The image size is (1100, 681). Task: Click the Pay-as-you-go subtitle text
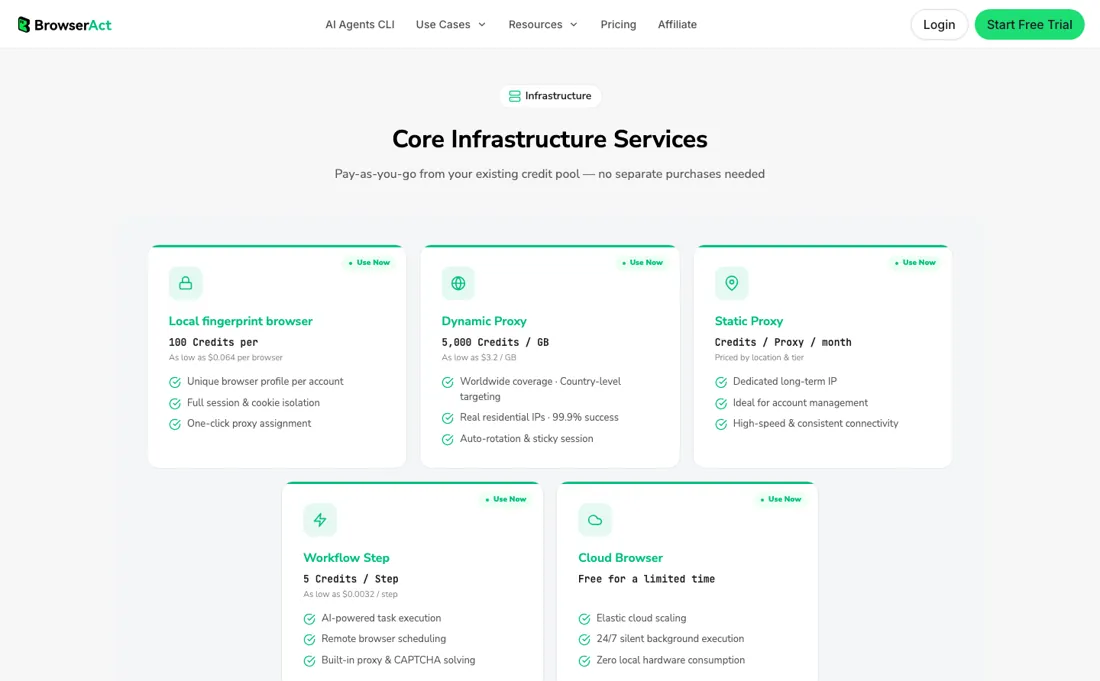[x=549, y=174]
